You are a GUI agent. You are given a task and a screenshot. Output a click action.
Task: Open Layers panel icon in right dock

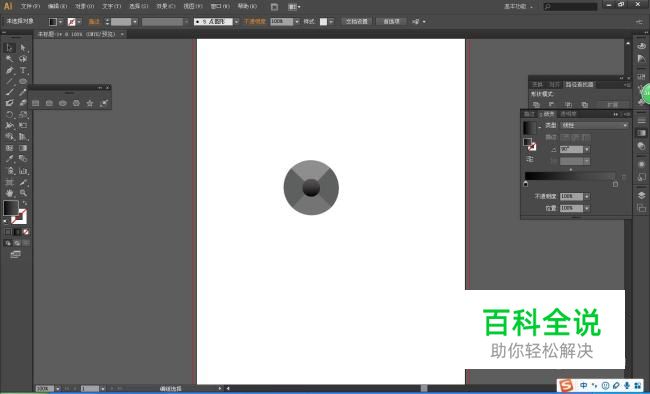[641, 195]
